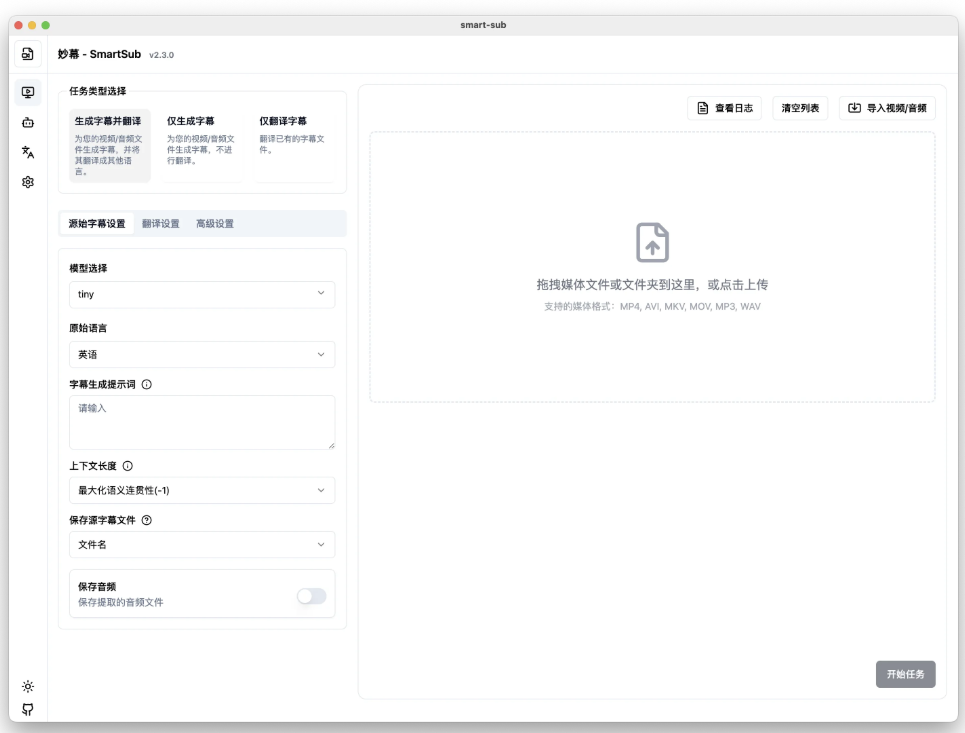The image size is (965, 733).
Task: Open the 原始语言 dropdown showing 英语
Action: point(202,354)
